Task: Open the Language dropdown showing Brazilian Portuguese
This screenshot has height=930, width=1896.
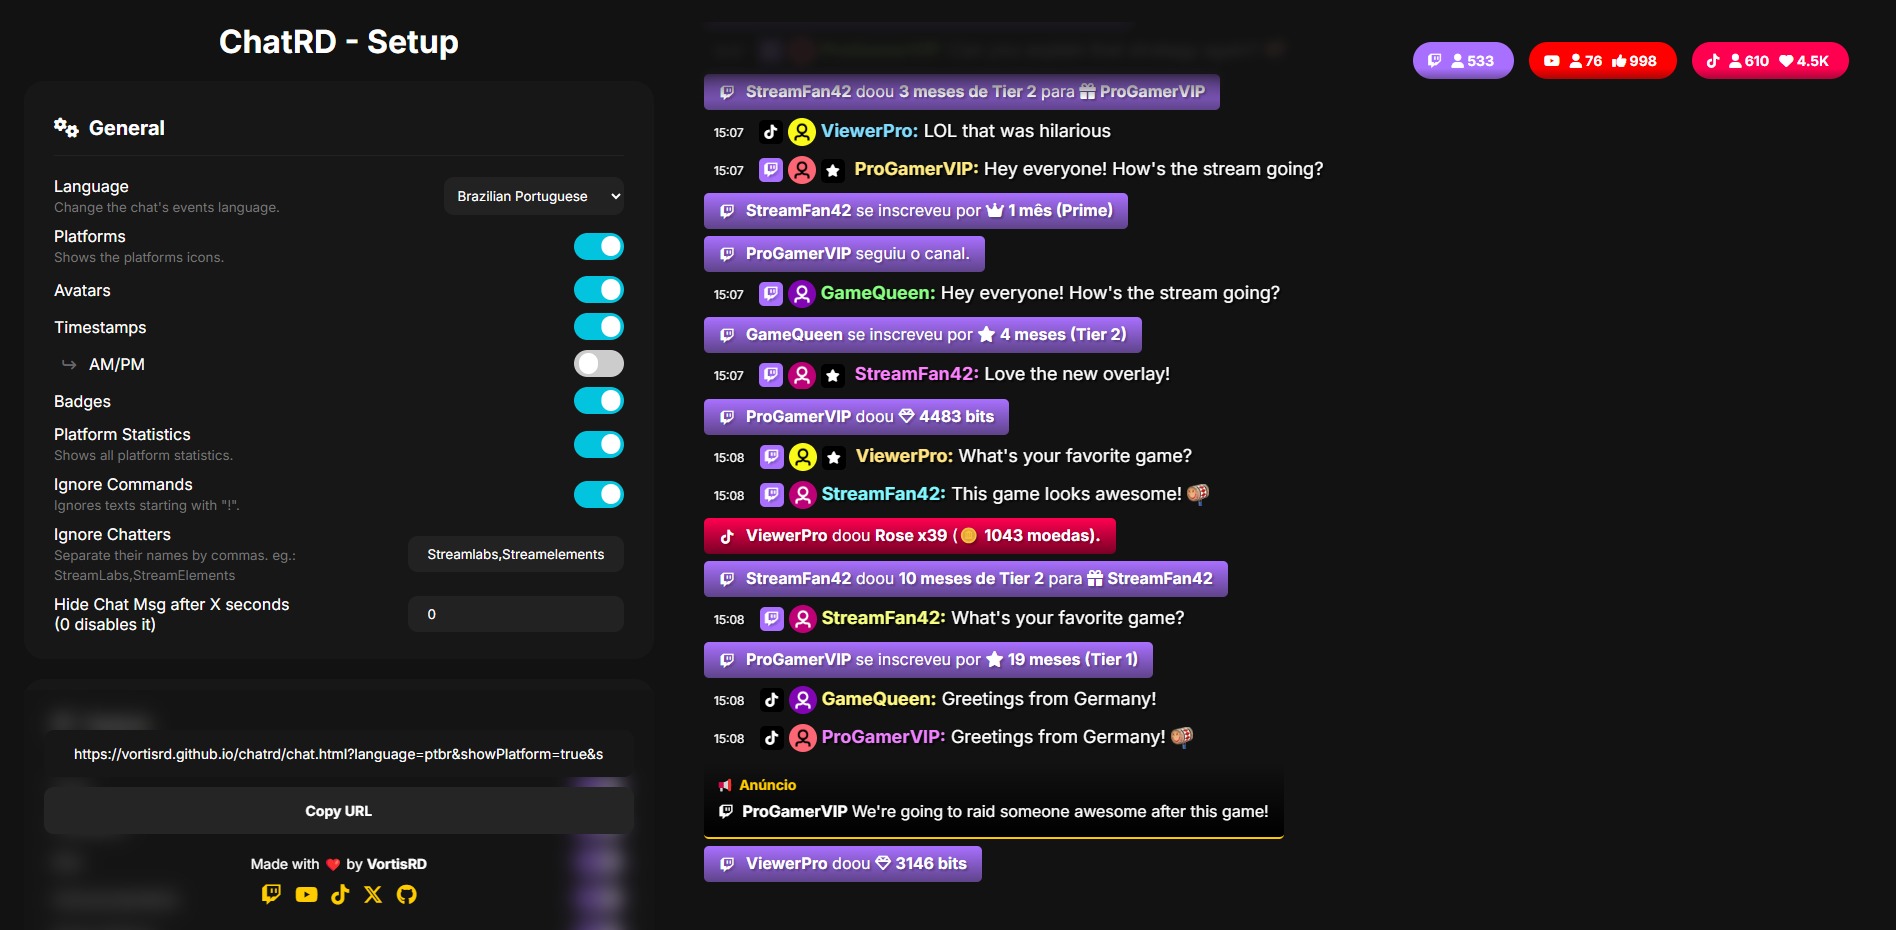Action: click(x=534, y=196)
